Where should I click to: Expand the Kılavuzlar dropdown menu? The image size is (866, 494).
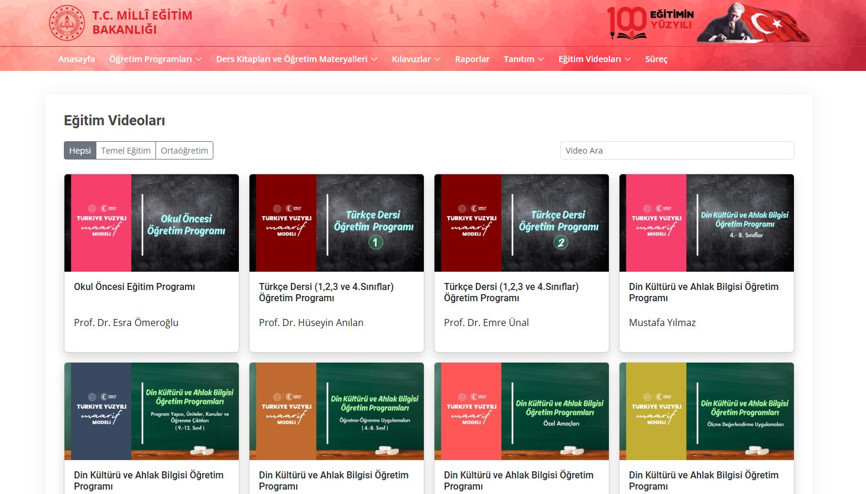(415, 59)
